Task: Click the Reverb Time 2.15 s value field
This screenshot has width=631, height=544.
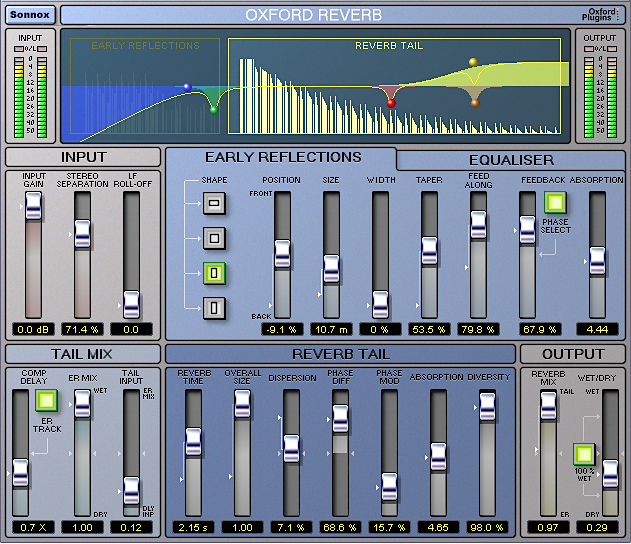Action: pos(193,527)
